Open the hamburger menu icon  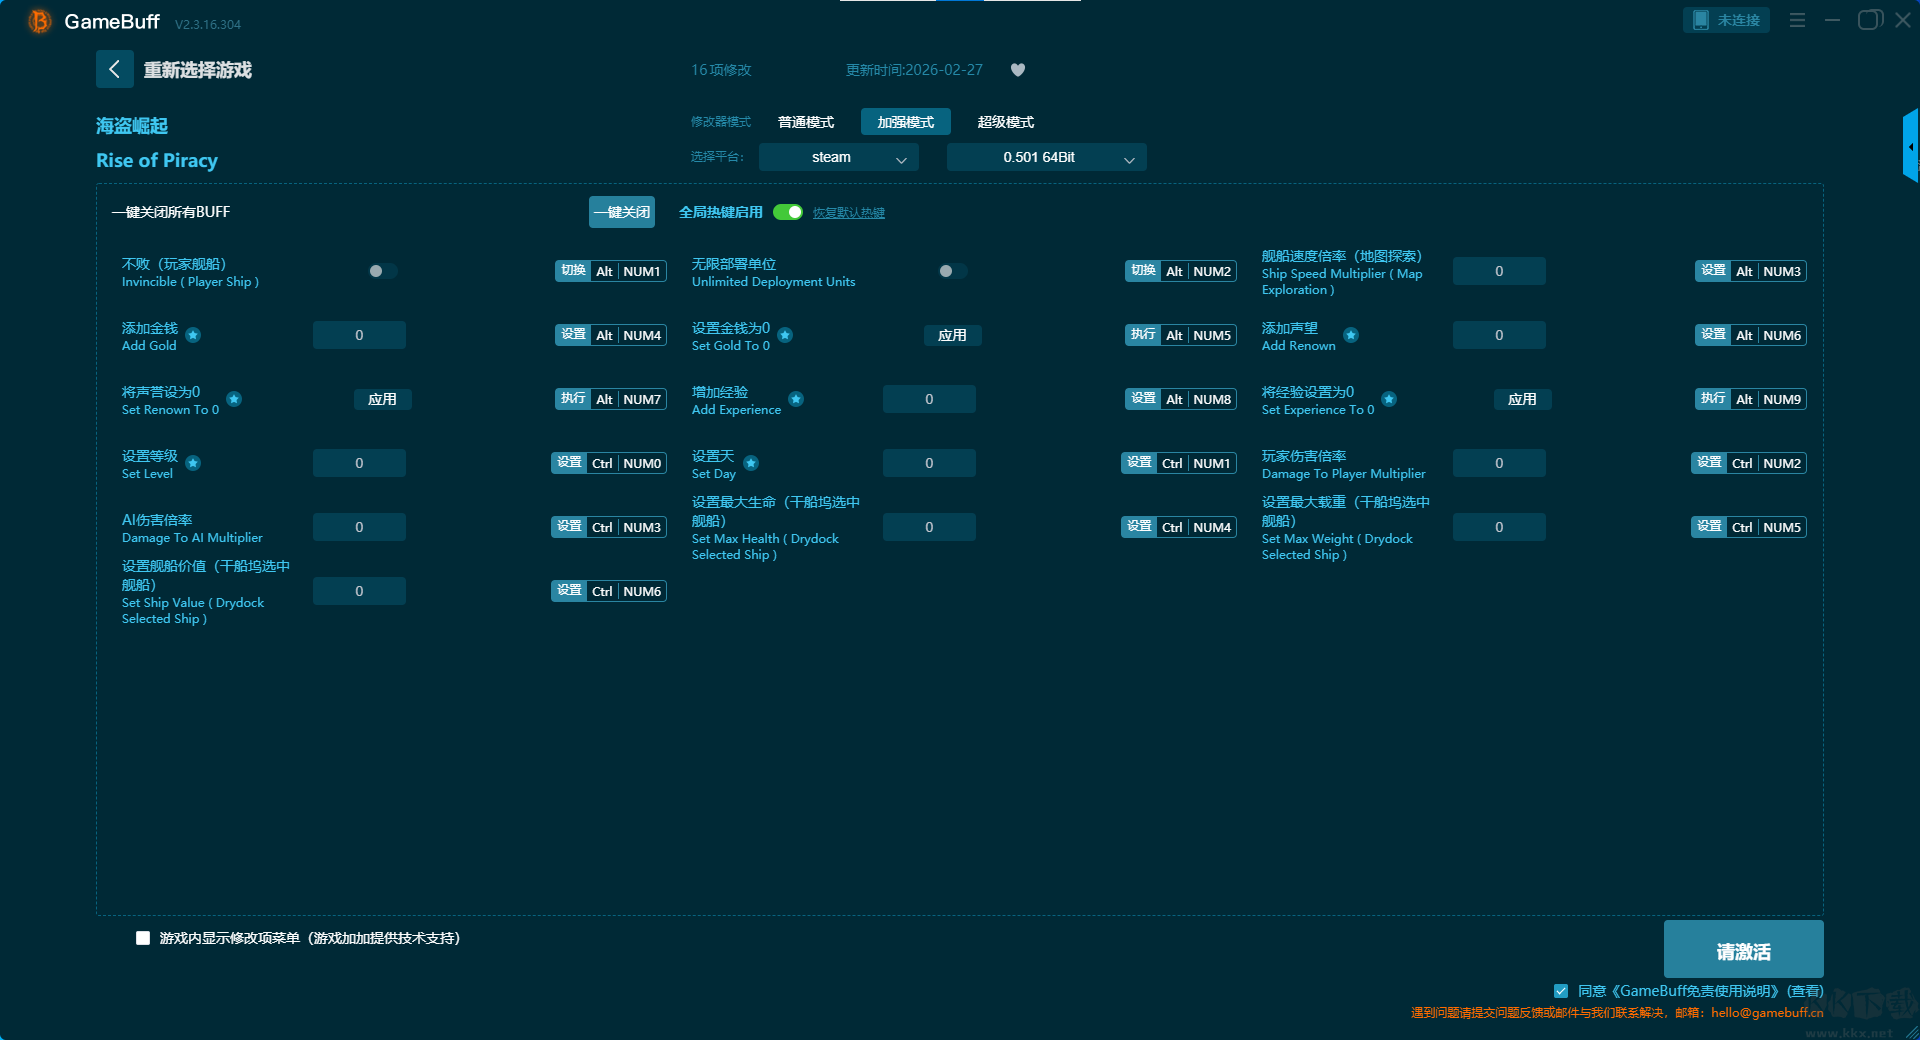coord(1797,20)
